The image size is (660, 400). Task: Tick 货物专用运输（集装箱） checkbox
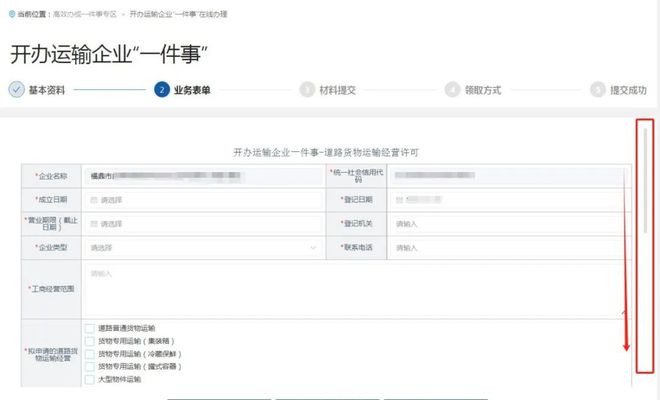pyautogui.click(x=90, y=341)
